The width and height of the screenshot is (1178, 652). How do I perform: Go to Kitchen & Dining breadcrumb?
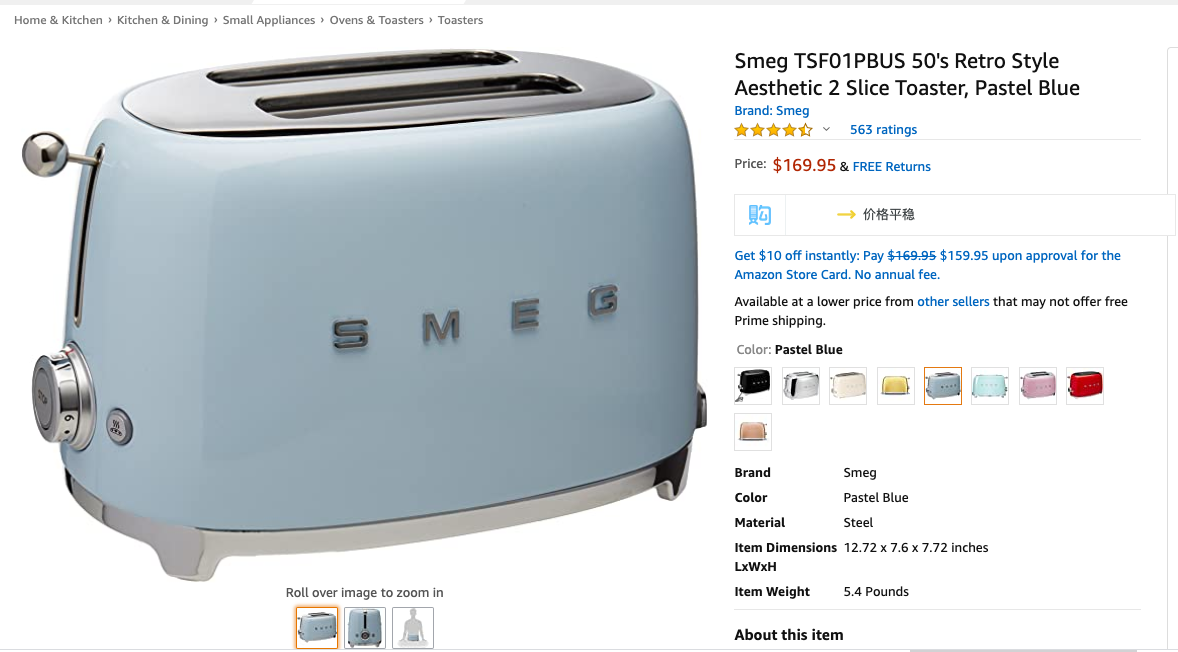pos(162,20)
